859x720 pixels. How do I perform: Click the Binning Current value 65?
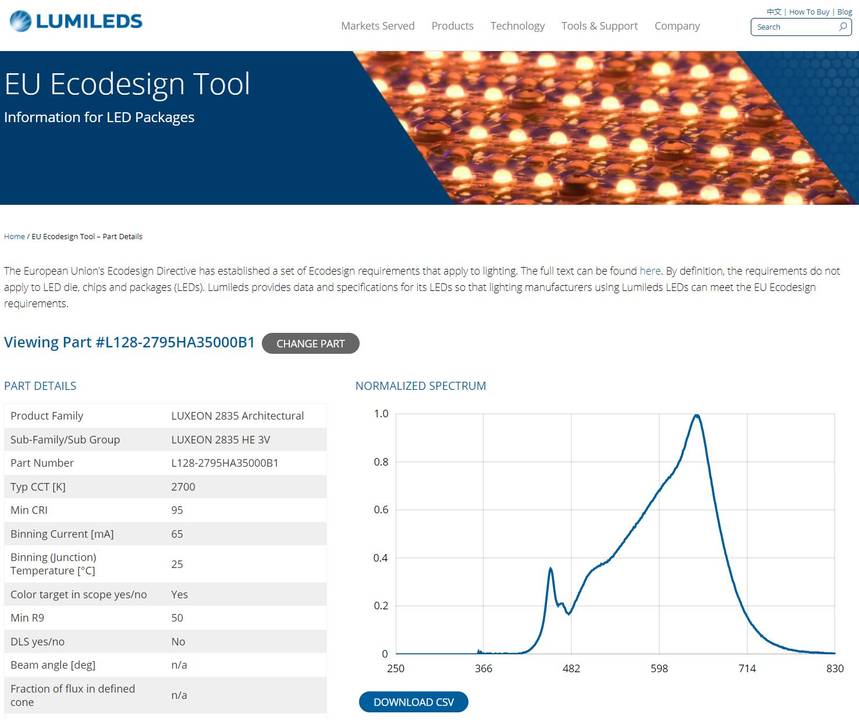tap(177, 534)
